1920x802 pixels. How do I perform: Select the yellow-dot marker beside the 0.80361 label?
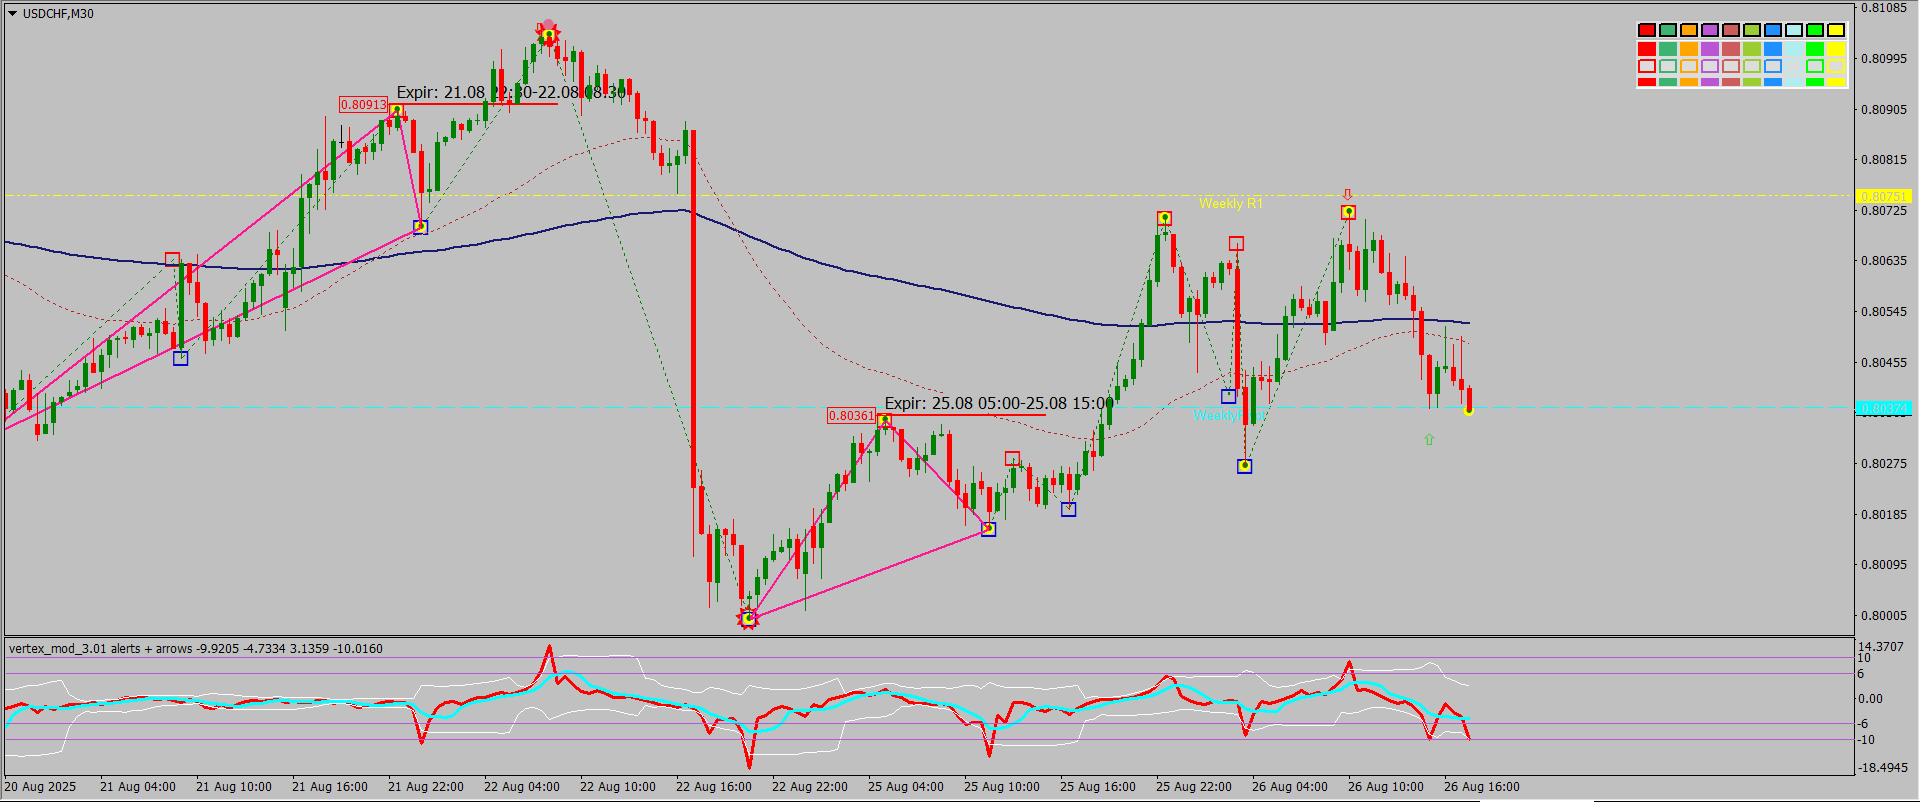click(884, 421)
